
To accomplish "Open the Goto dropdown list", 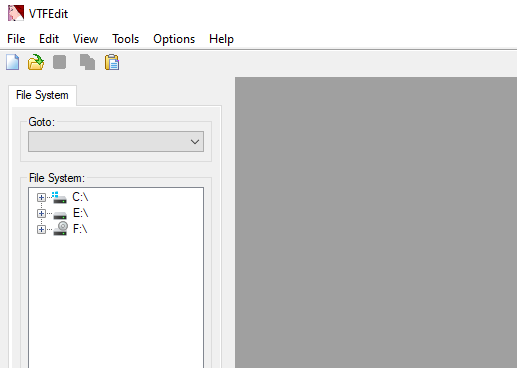I will tap(116, 142).
